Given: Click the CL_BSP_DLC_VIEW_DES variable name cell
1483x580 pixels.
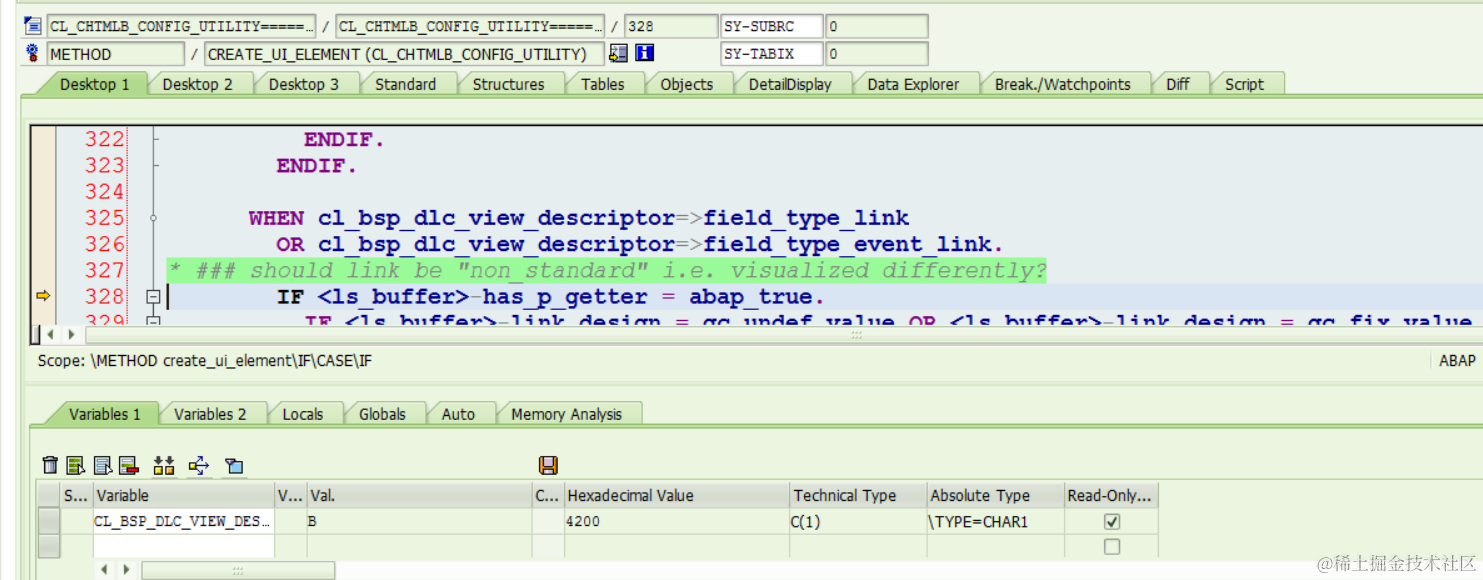Looking at the screenshot, I should coord(183,521).
